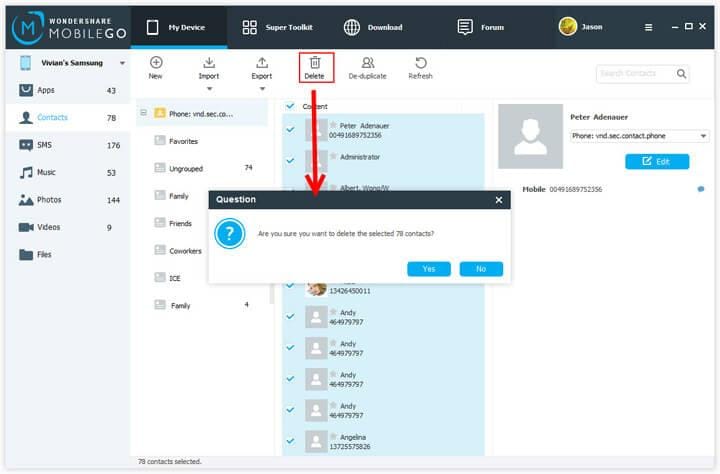Open the Music section in sidebar
Viewport: 720px width, 474px height.
coord(68,173)
